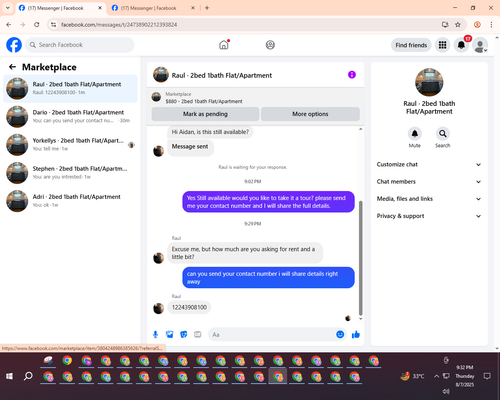Open emoji picker in message box

coord(340,334)
